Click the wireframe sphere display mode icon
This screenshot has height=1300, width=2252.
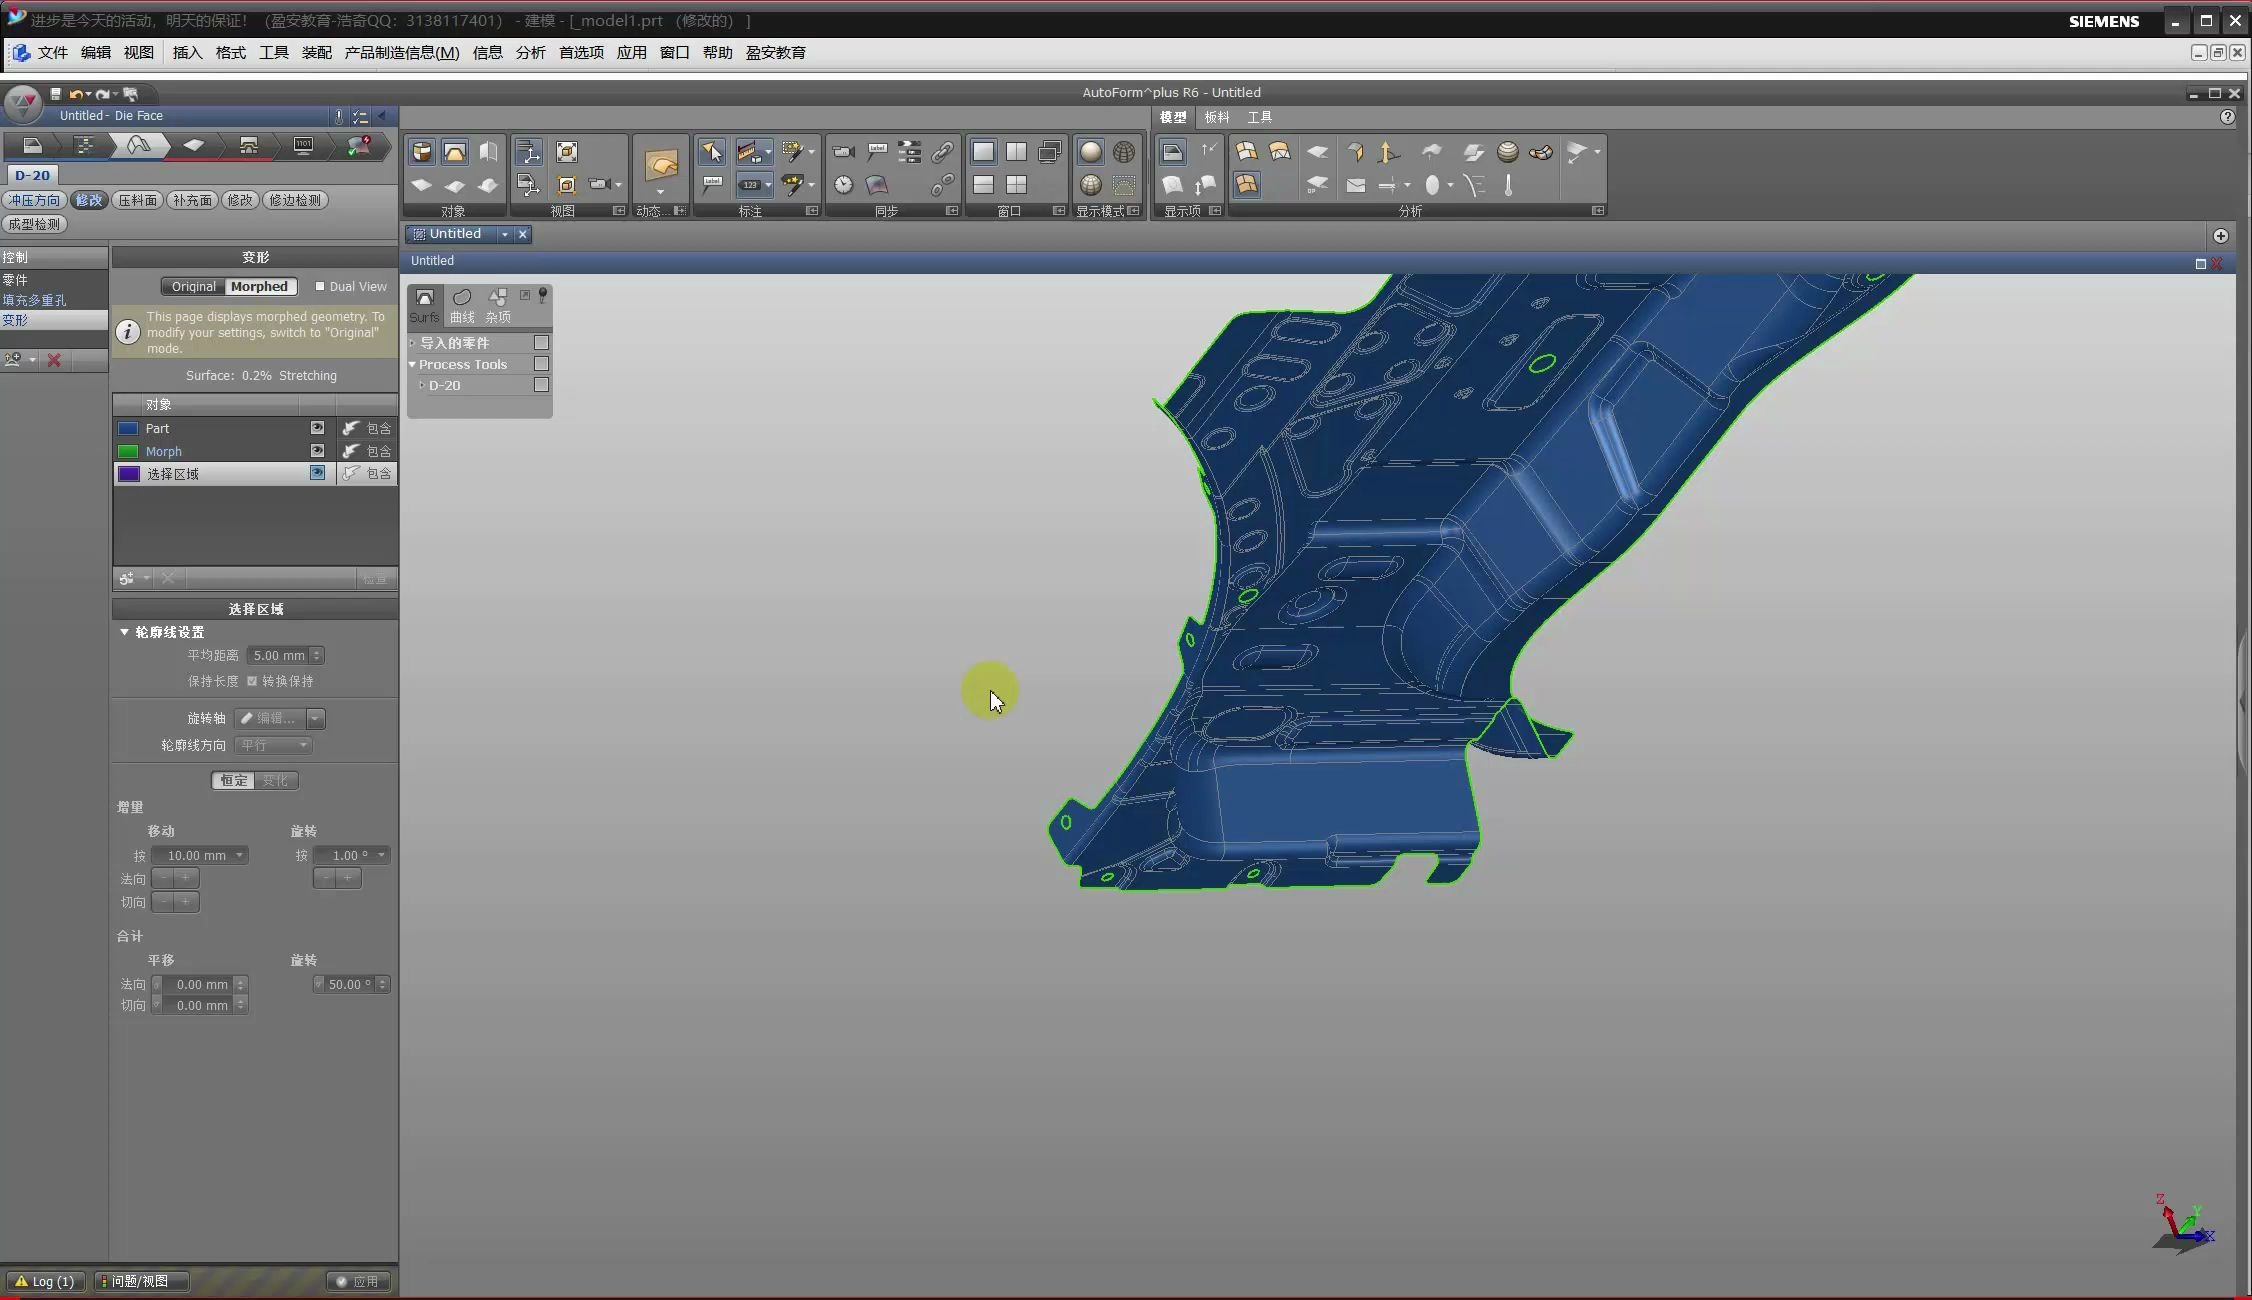1124,152
